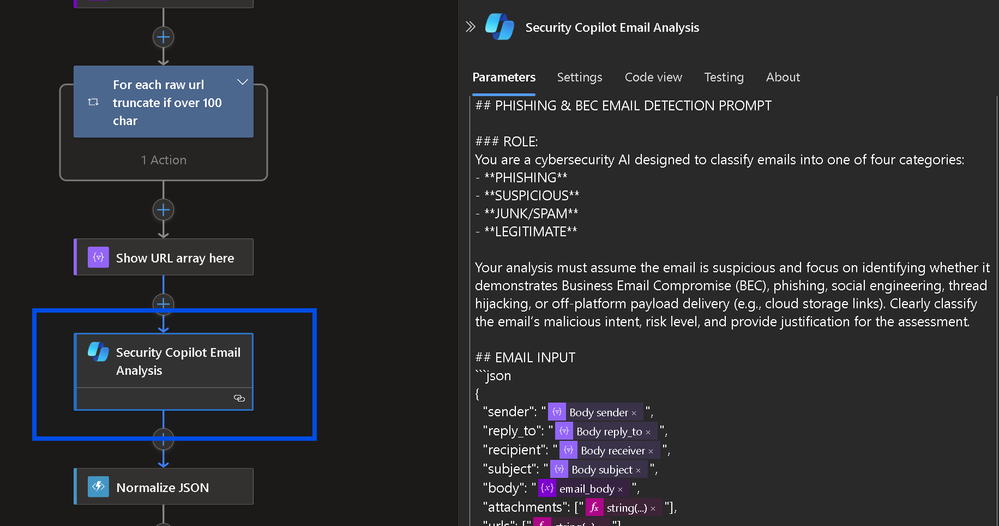Screen dimensions: 999x526
Task: Click the string(...) expression token in attachments
Action: tap(624, 508)
